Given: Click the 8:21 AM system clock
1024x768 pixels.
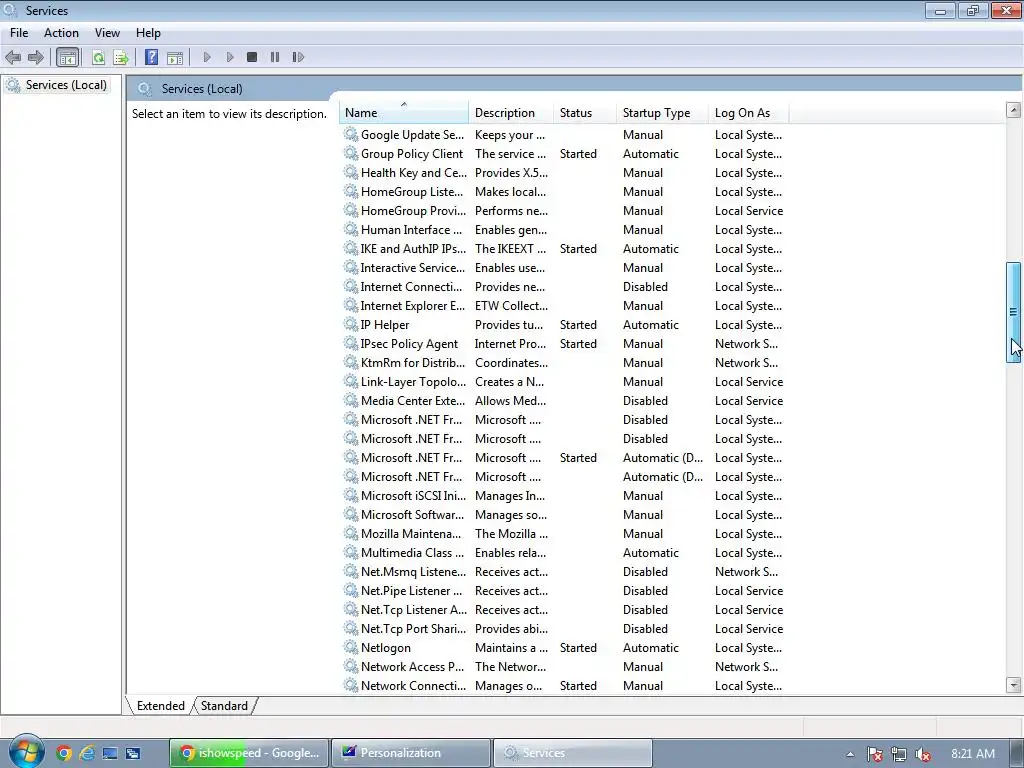Looking at the screenshot, I should click(973, 754).
